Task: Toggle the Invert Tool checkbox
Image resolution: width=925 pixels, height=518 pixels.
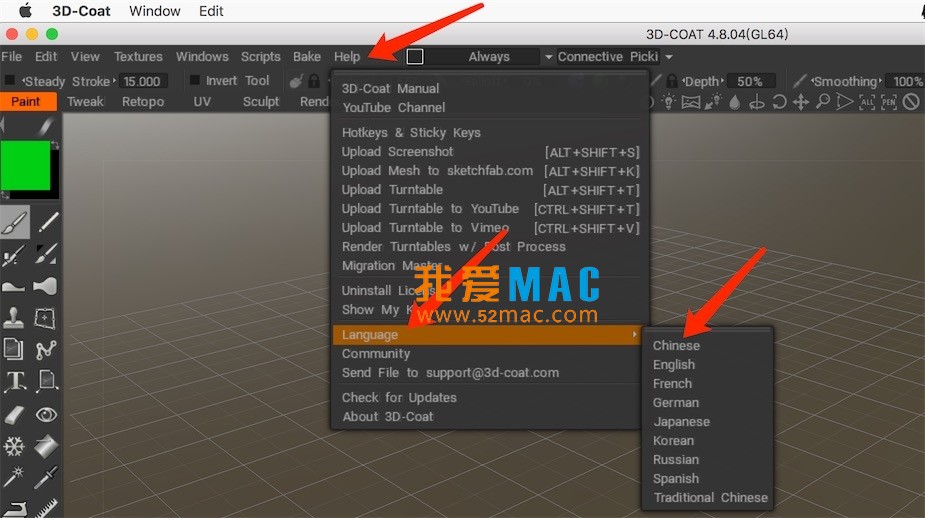Action: (x=194, y=80)
